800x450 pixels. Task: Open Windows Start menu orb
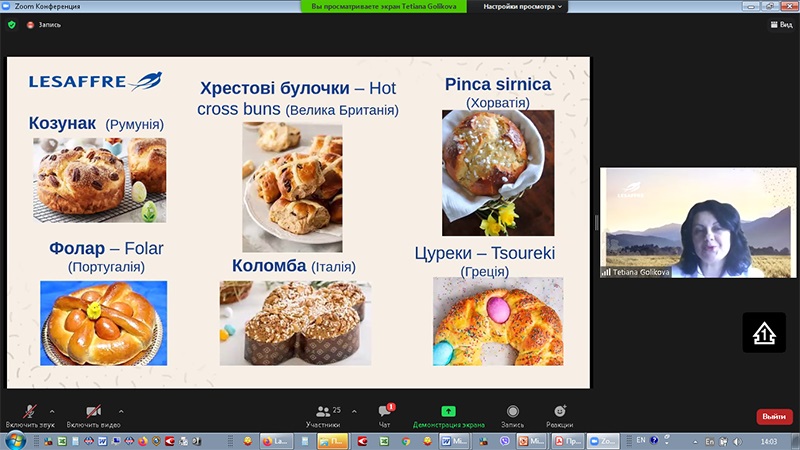coord(14,440)
